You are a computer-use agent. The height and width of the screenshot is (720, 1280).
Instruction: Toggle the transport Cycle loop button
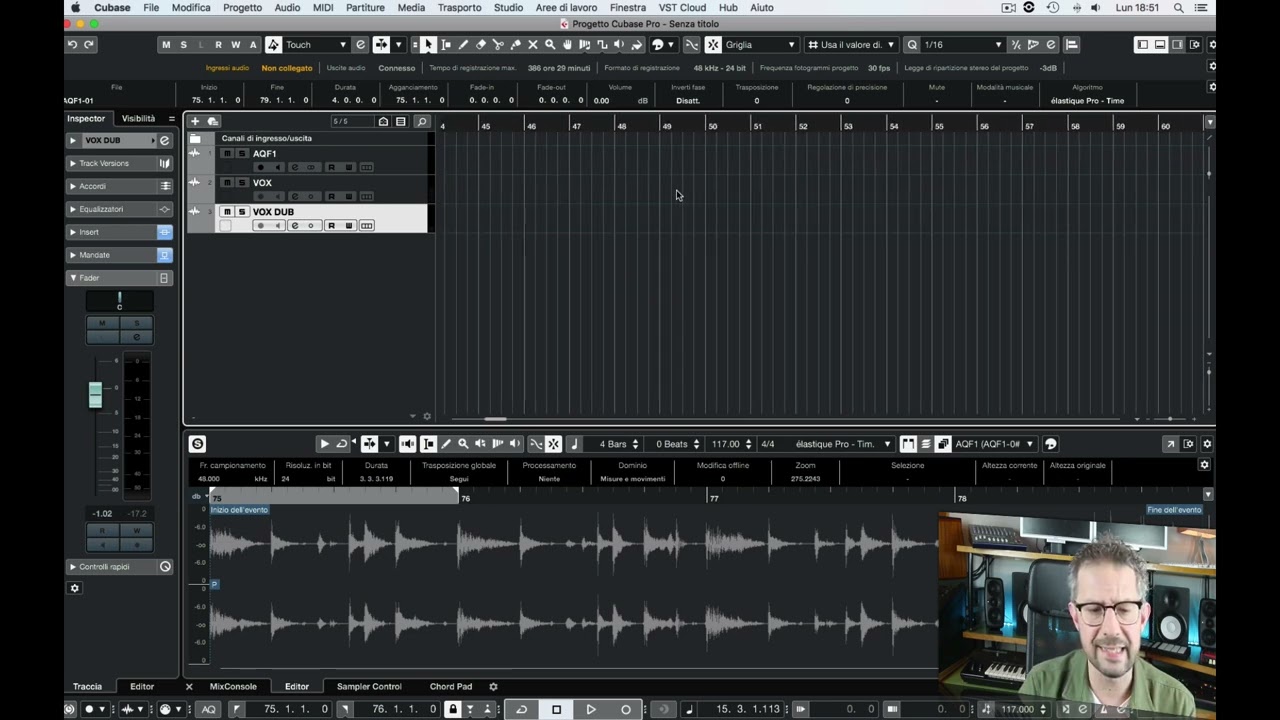click(x=521, y=709)
